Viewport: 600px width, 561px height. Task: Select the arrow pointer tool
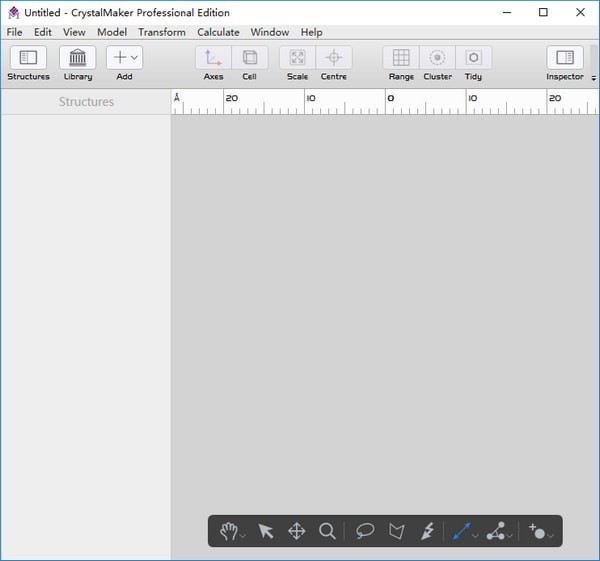[266, 531]
